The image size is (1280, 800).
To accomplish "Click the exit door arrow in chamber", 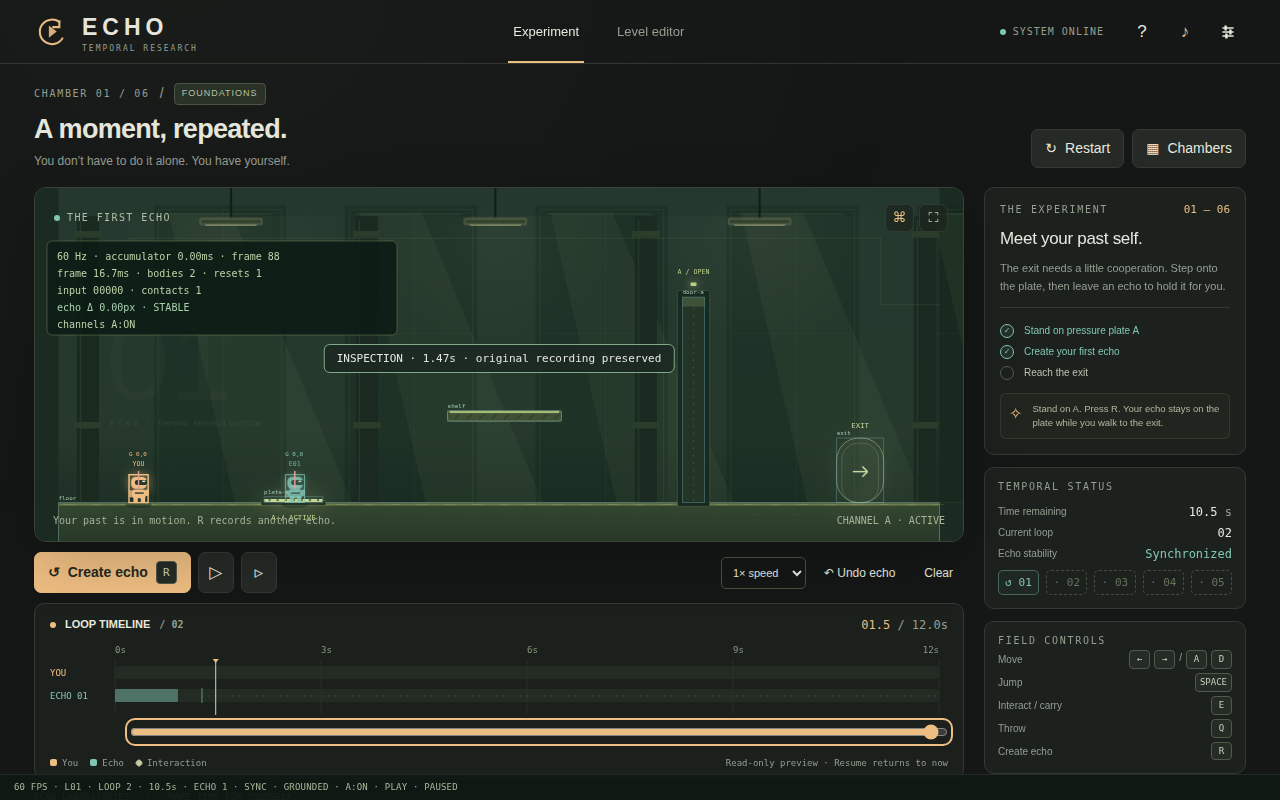I will coord(860,471).
